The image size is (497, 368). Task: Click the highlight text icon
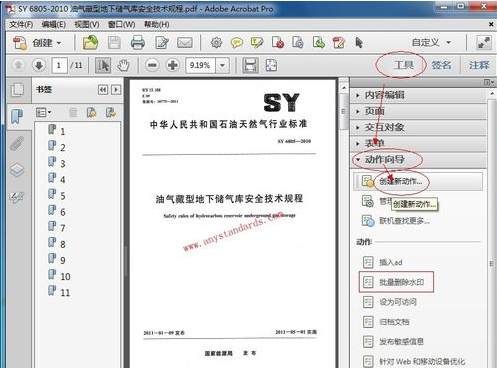pos(257,43)
